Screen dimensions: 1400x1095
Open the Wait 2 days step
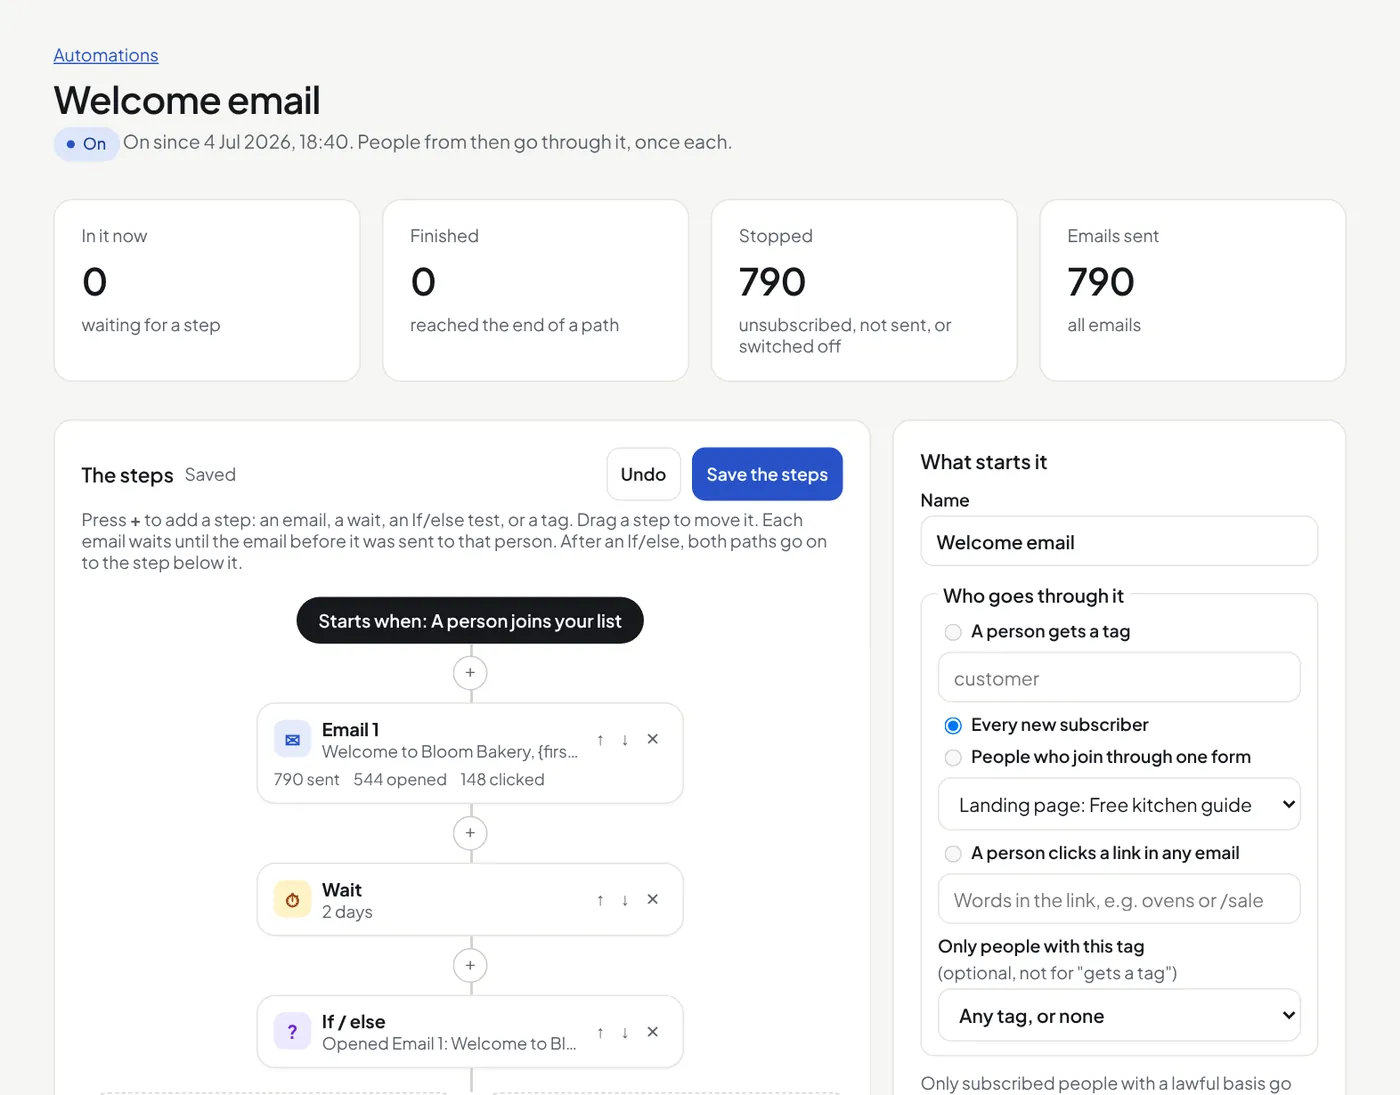[470, 900]
